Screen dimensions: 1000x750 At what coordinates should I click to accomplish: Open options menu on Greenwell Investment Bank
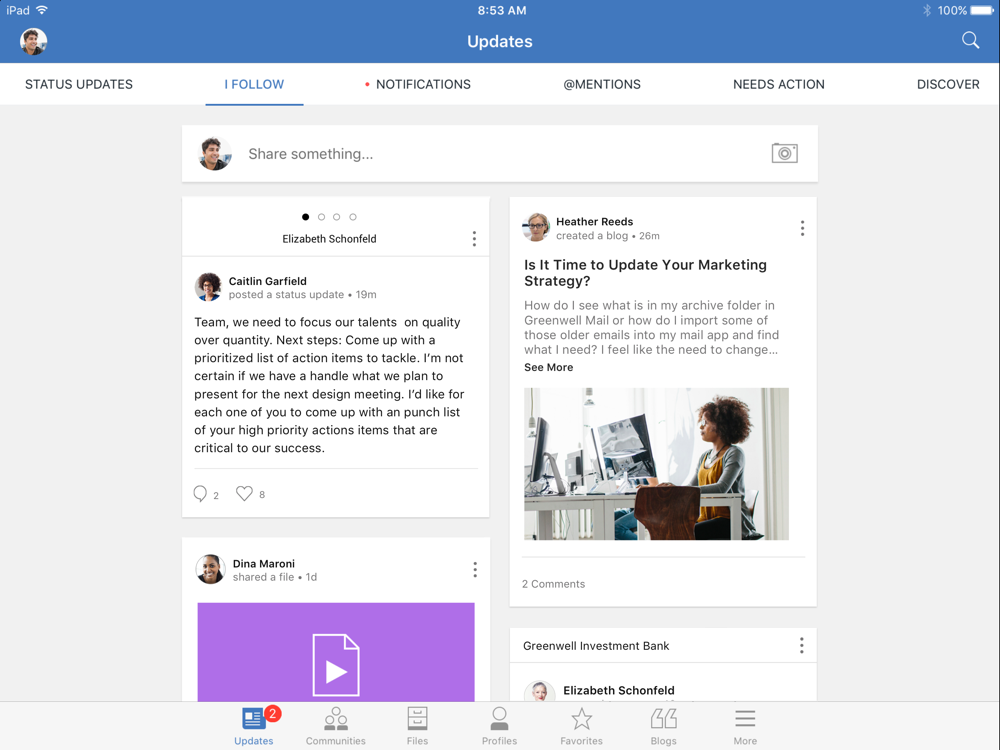[802, 645]
